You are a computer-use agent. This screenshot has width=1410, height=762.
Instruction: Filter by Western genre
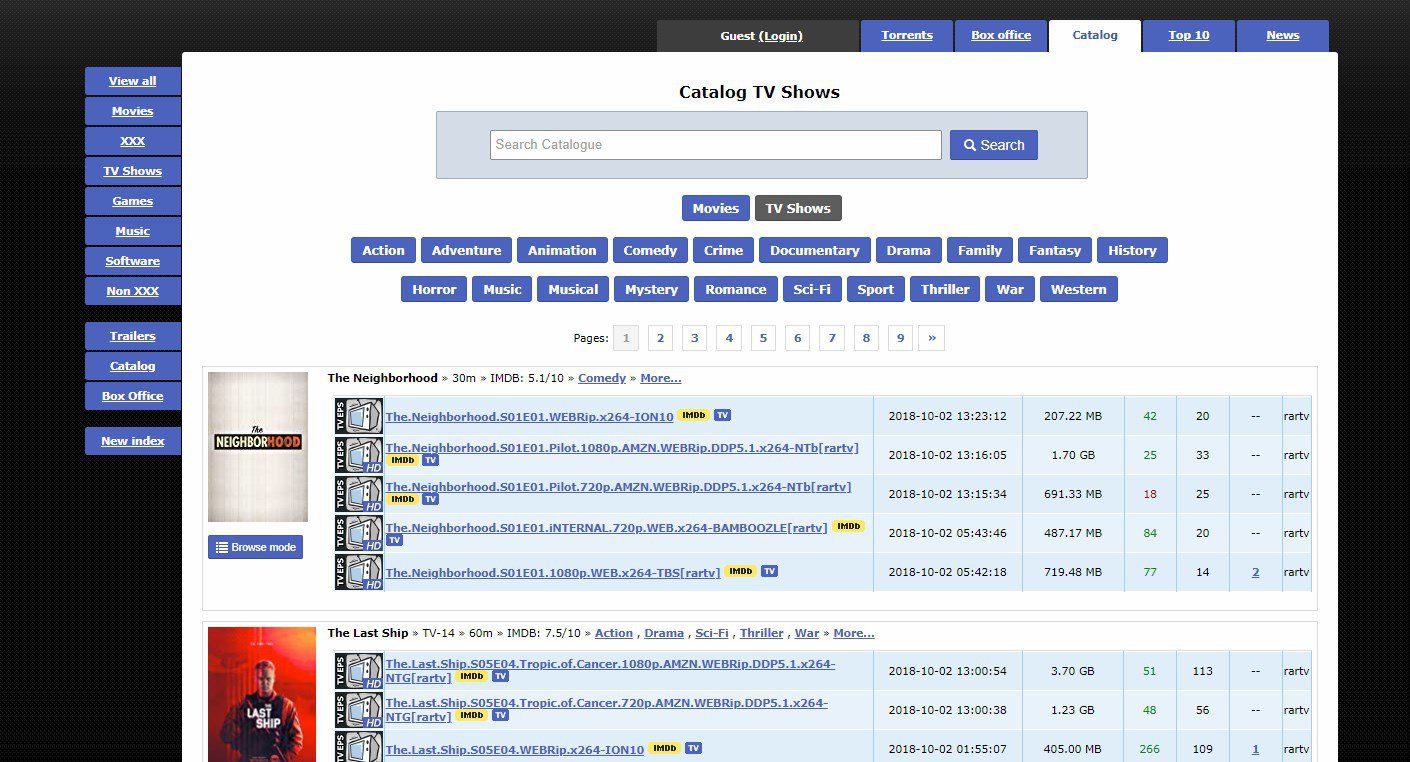(1079, 289)
